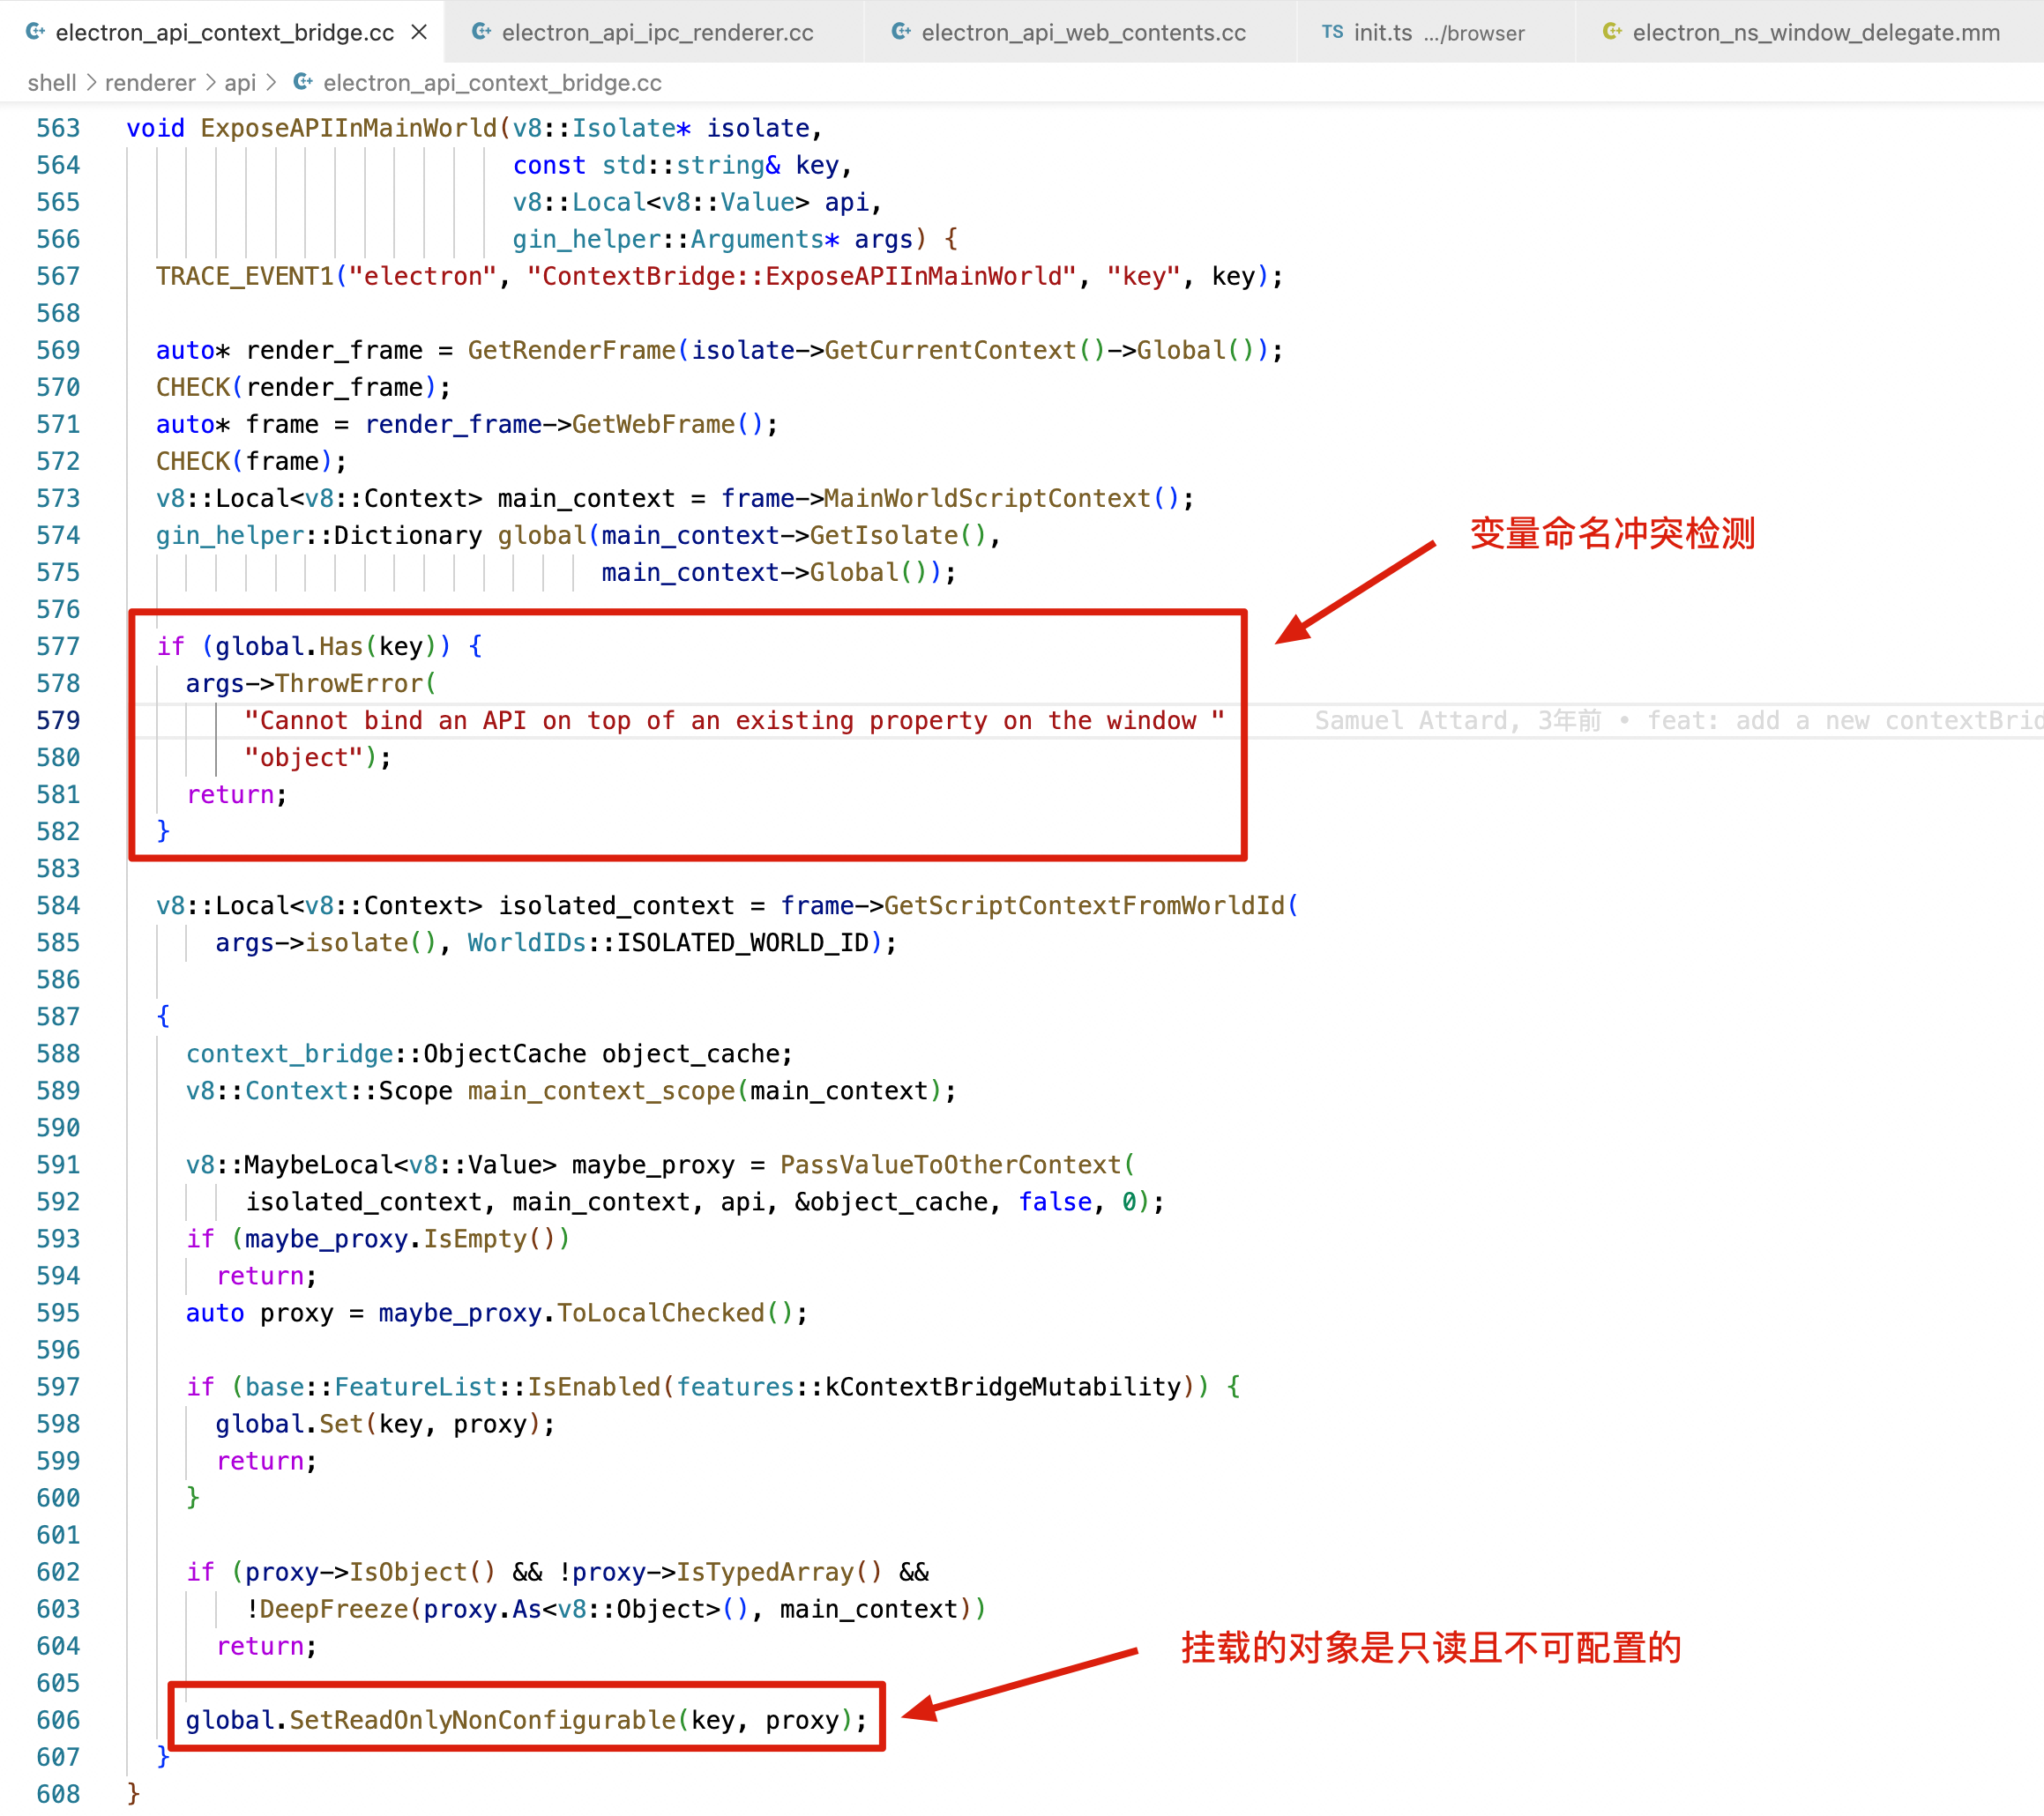Open the electron_api_web_contents.cc tab
Image resolution: width=2044 pixels, height=1816 pixels.
[1083, 32]
